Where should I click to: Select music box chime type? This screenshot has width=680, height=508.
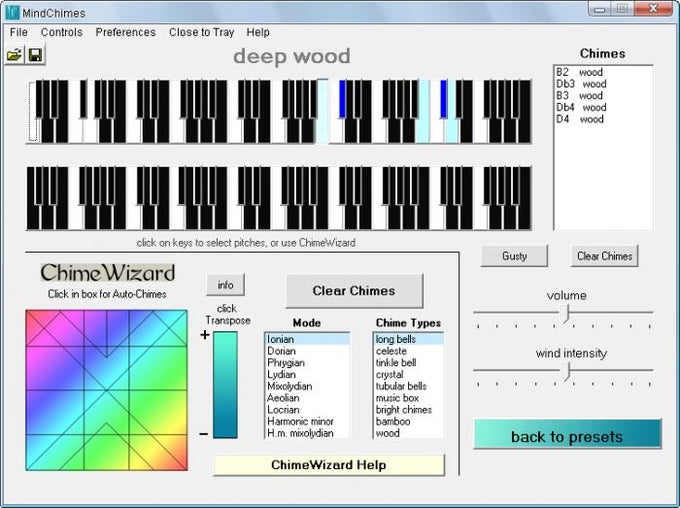tap(408, 398)
